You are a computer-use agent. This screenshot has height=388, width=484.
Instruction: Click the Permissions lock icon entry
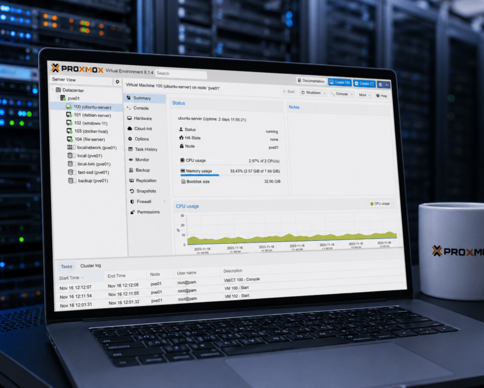coord(132,212)
